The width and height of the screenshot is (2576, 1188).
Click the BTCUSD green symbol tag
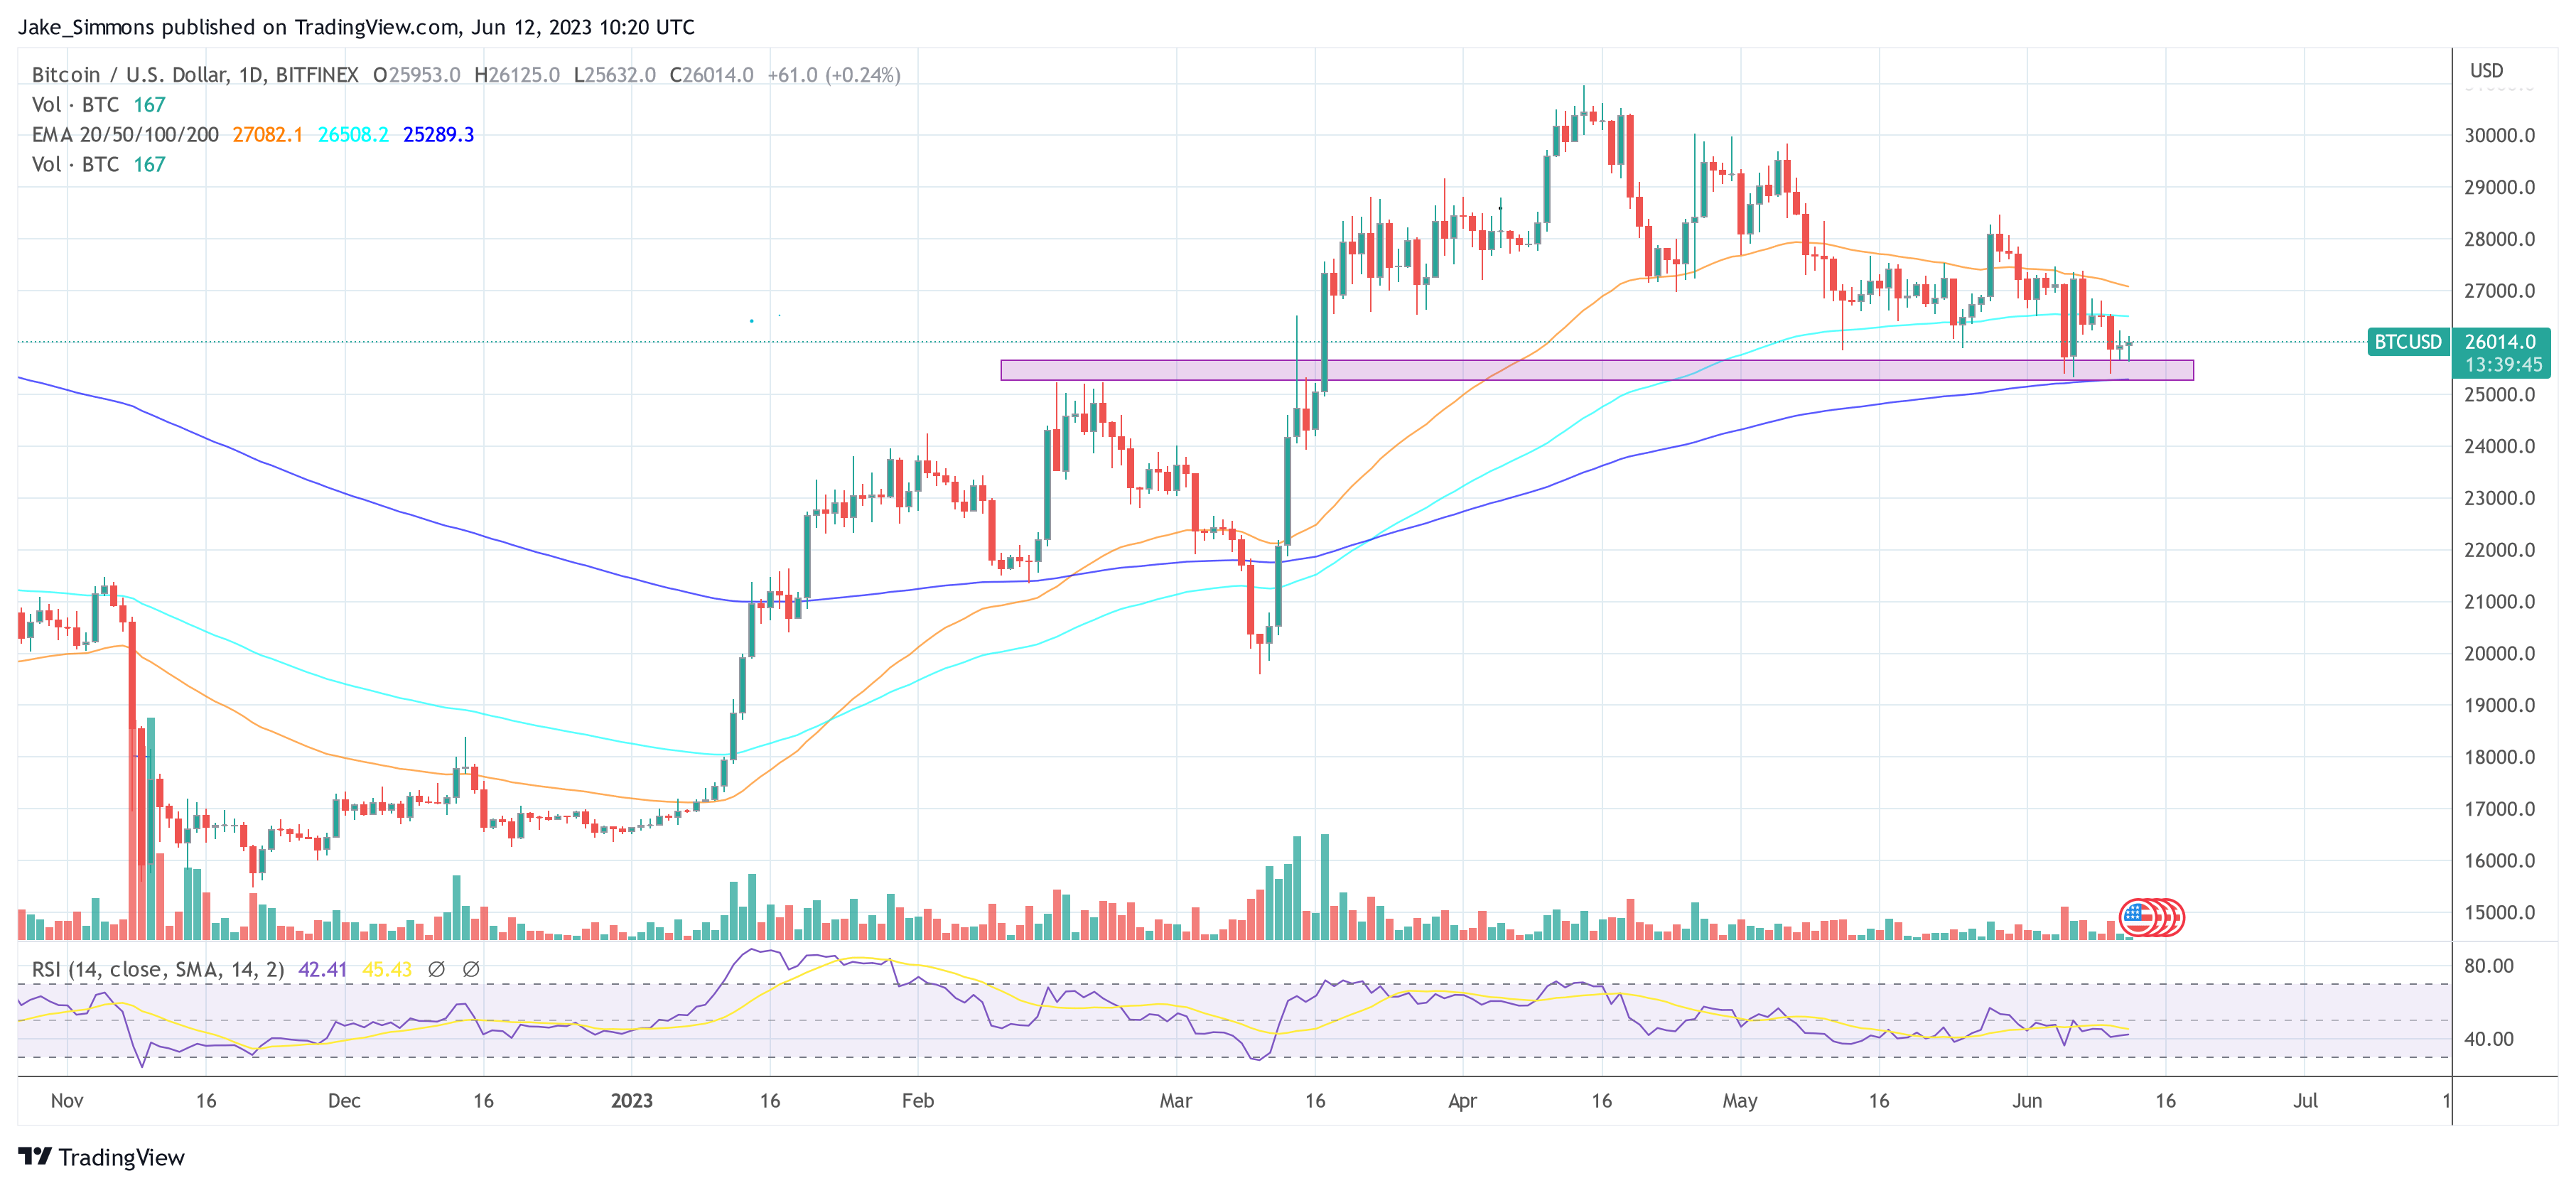(2408, 342)
